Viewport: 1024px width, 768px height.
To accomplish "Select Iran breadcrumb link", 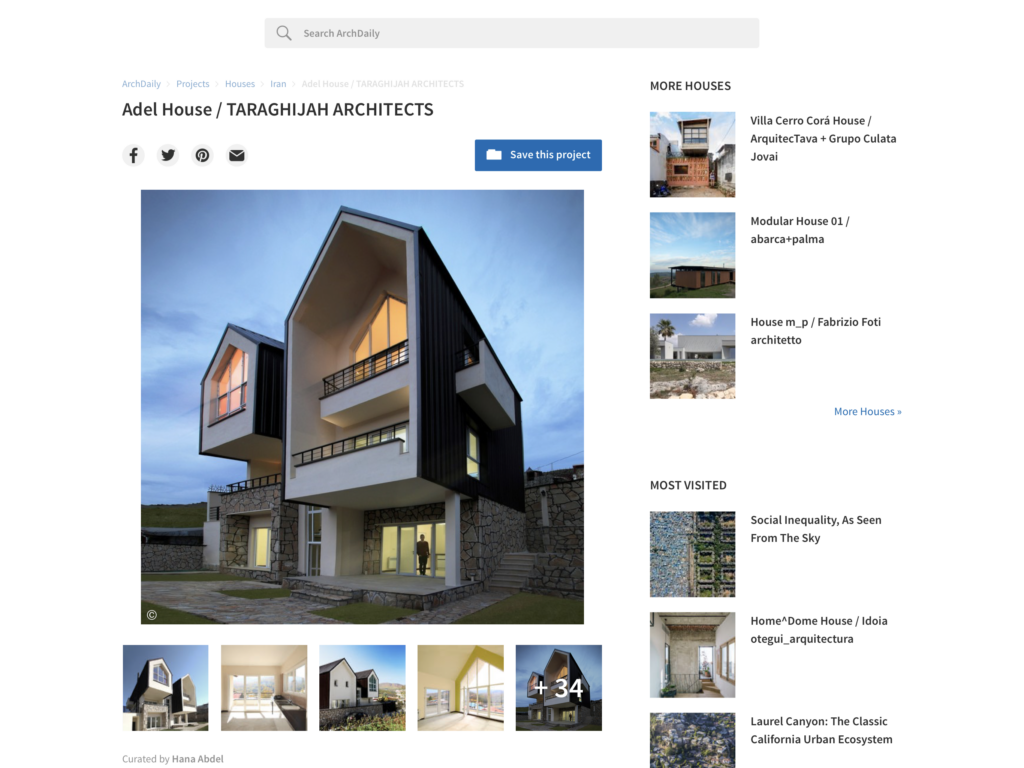I will [x=278, y=84].
